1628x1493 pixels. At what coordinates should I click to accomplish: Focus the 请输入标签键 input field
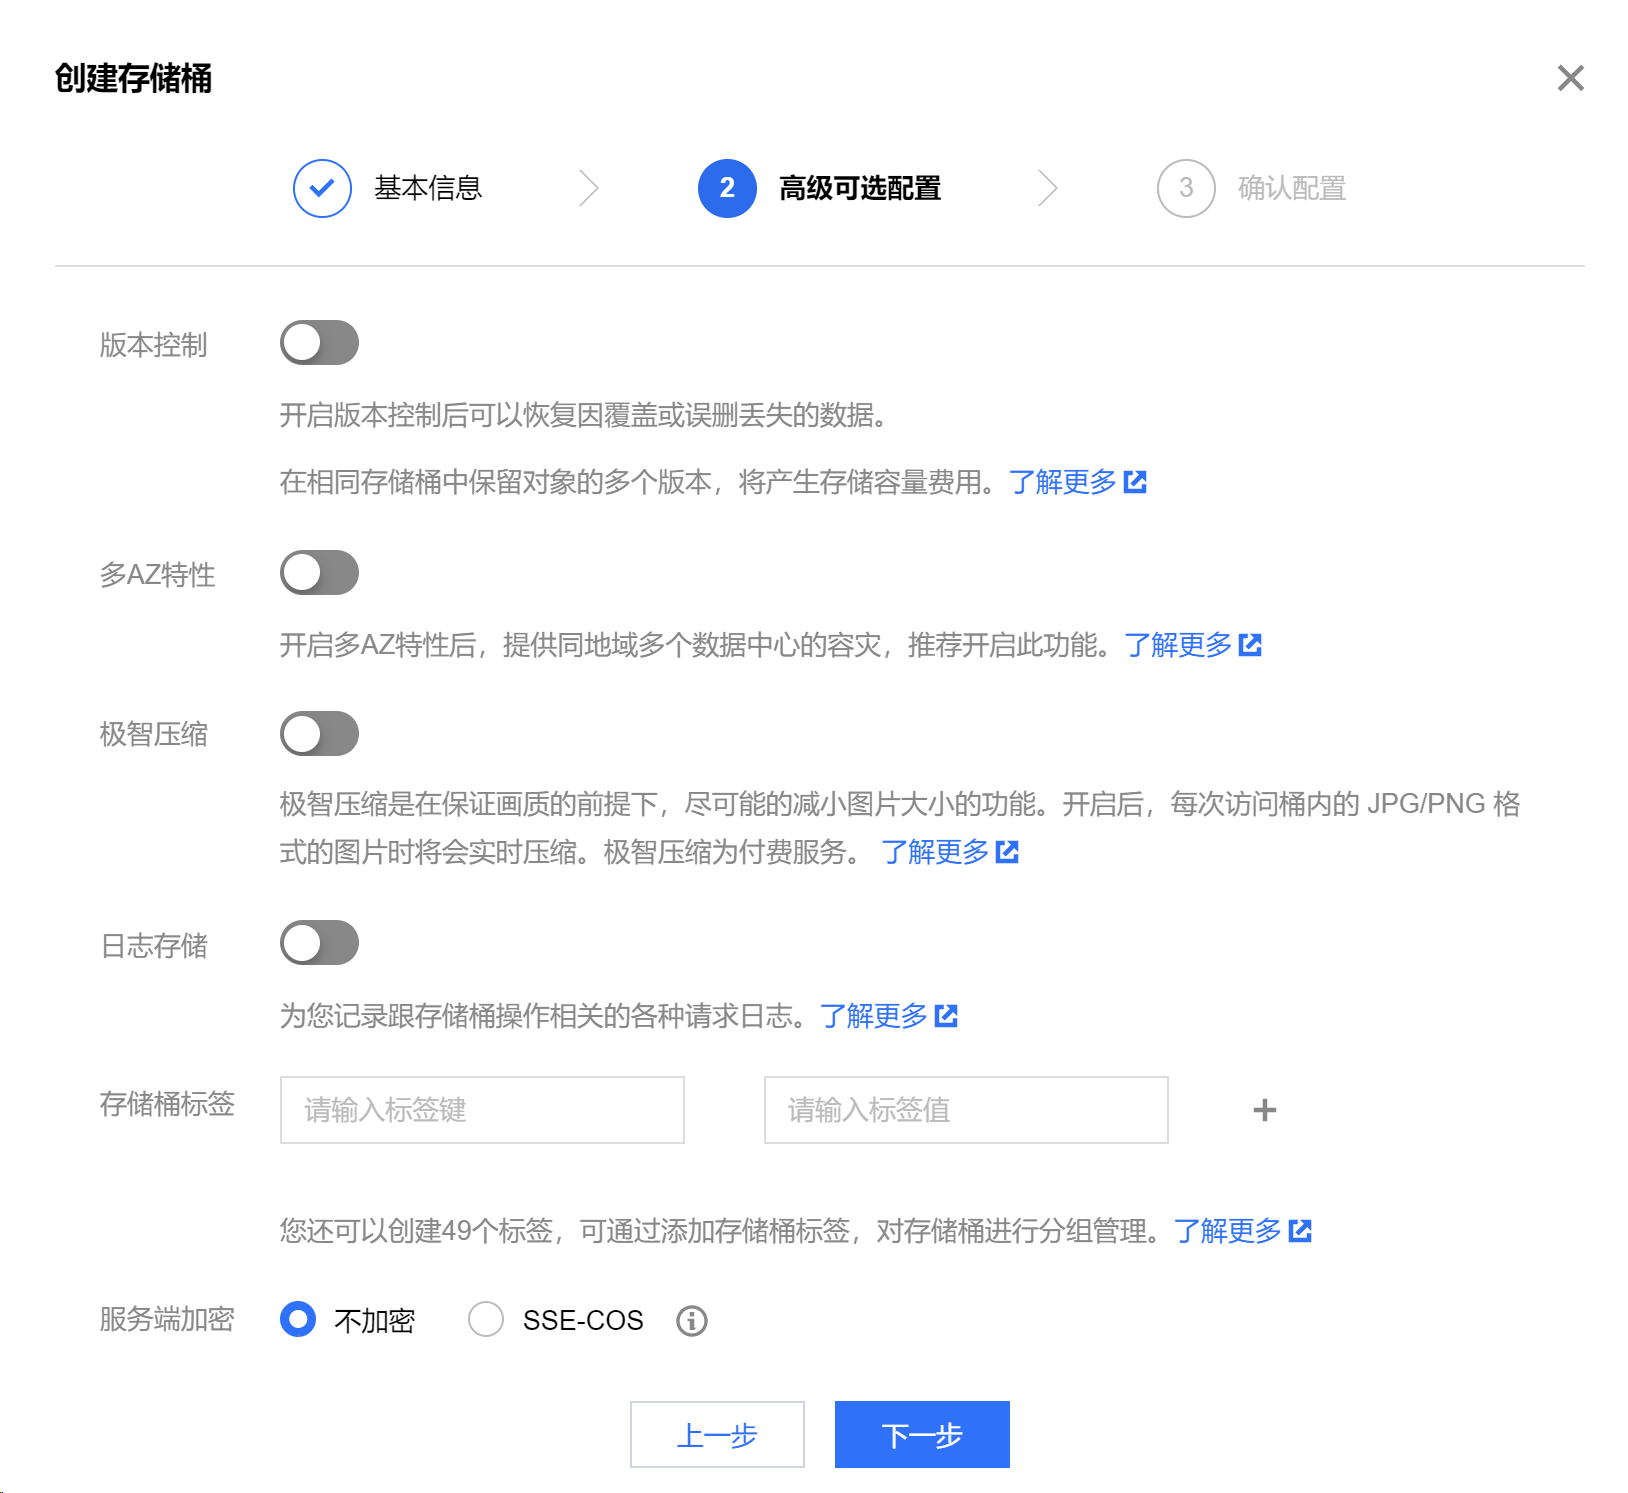pos(482,1110)
